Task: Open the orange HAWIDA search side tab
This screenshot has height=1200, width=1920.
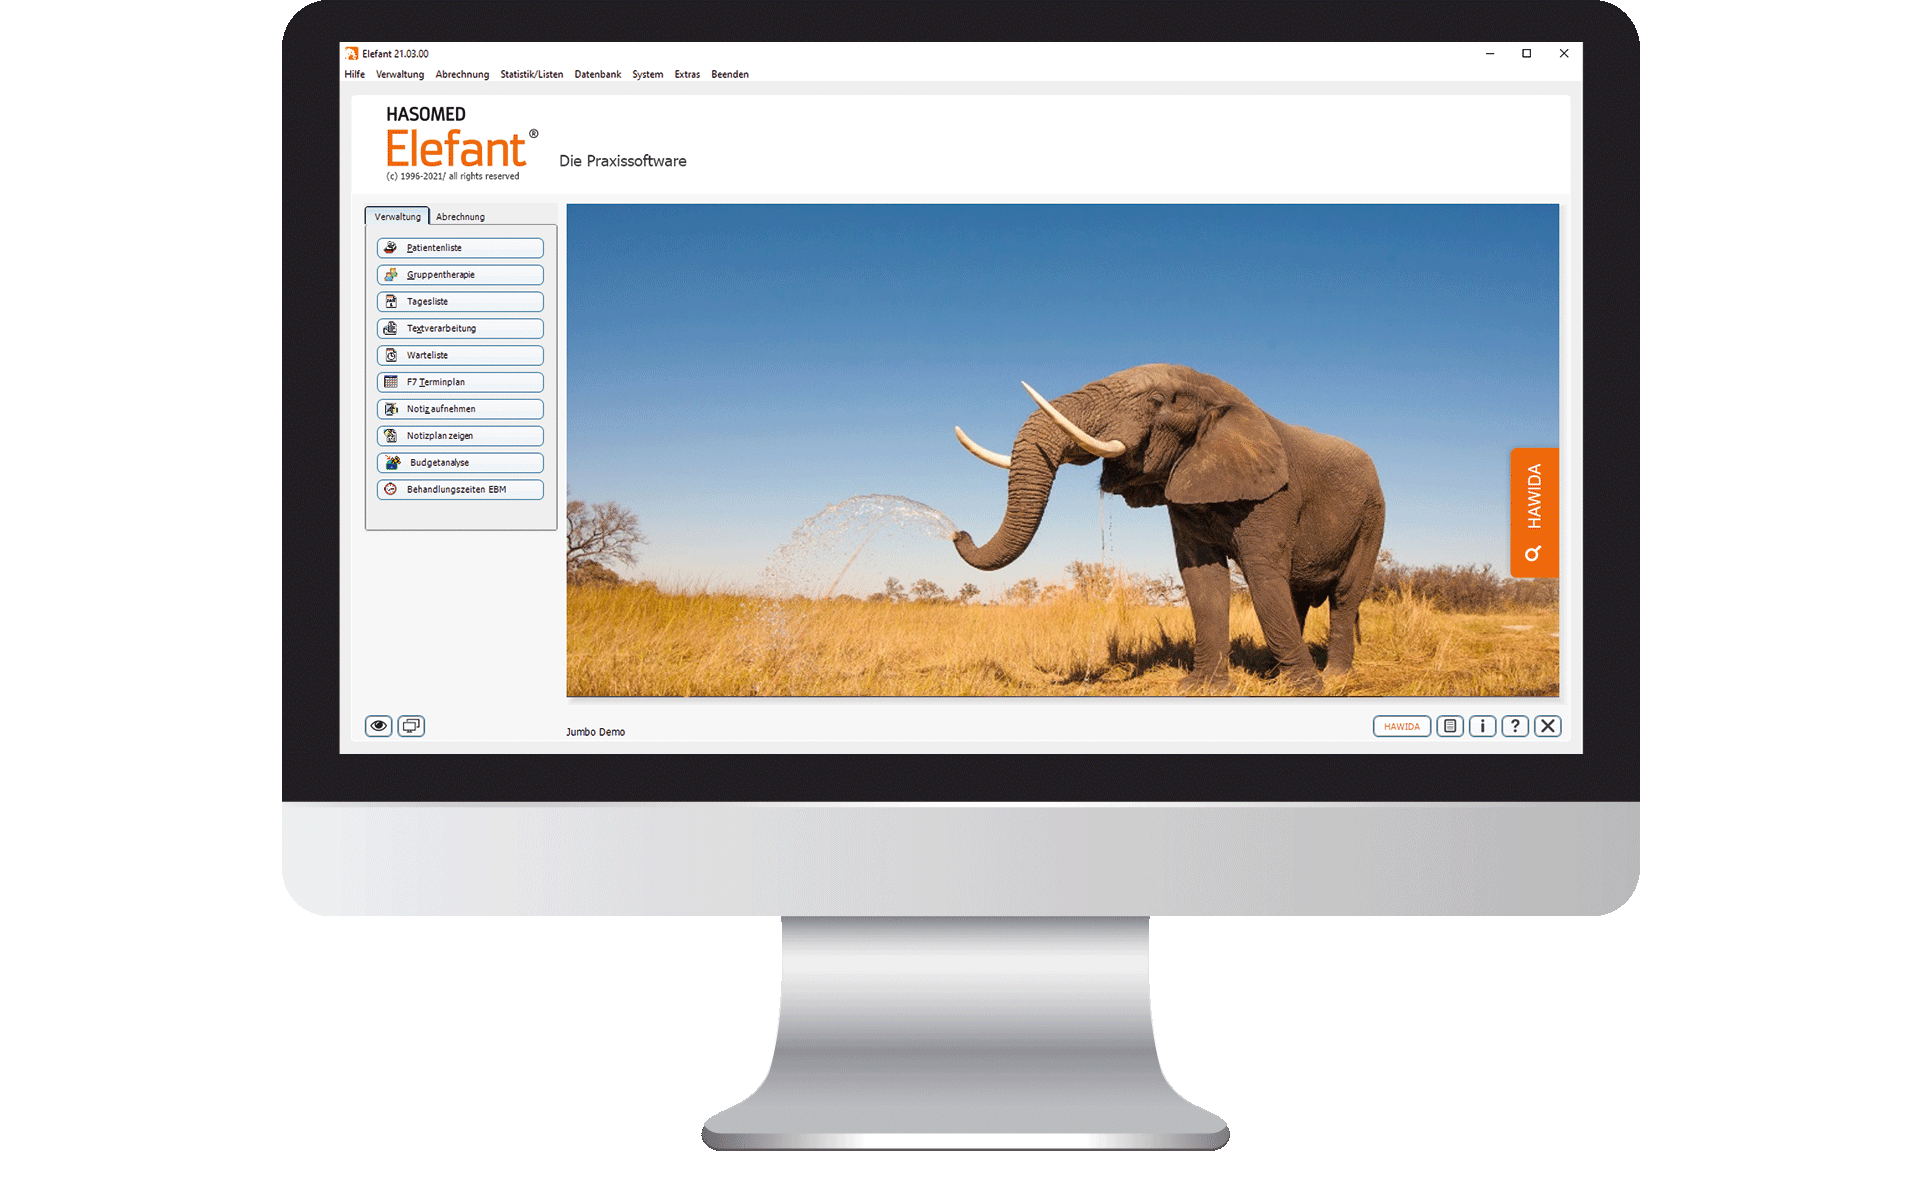Action: pos(1534,513)
